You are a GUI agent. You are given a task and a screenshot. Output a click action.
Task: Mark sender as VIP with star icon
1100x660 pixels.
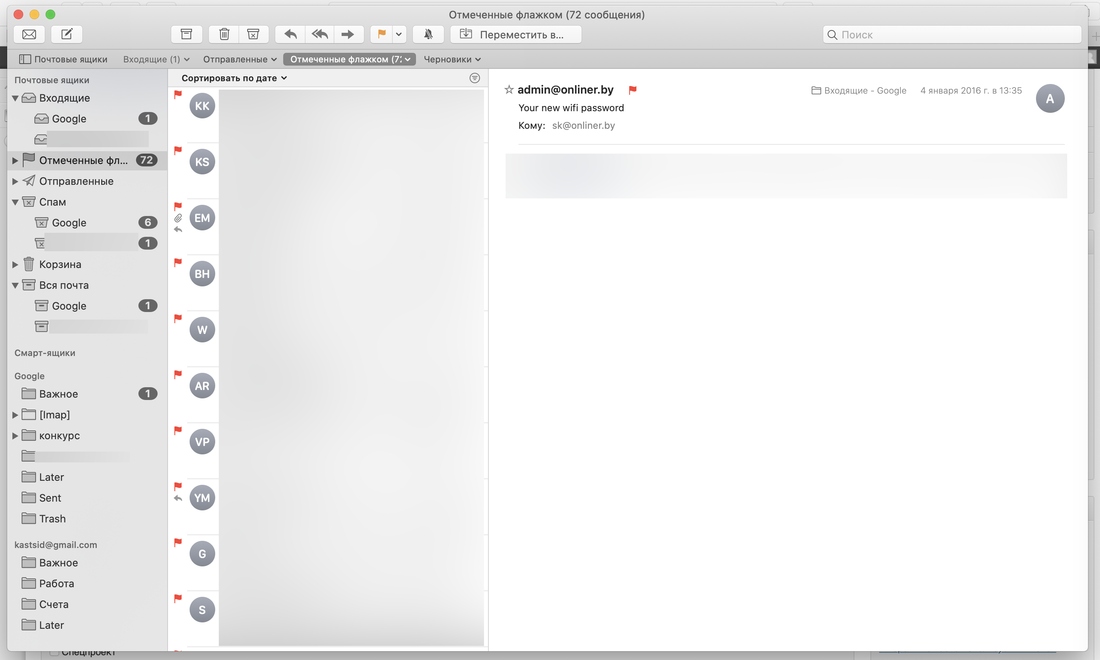coord(509,90)
